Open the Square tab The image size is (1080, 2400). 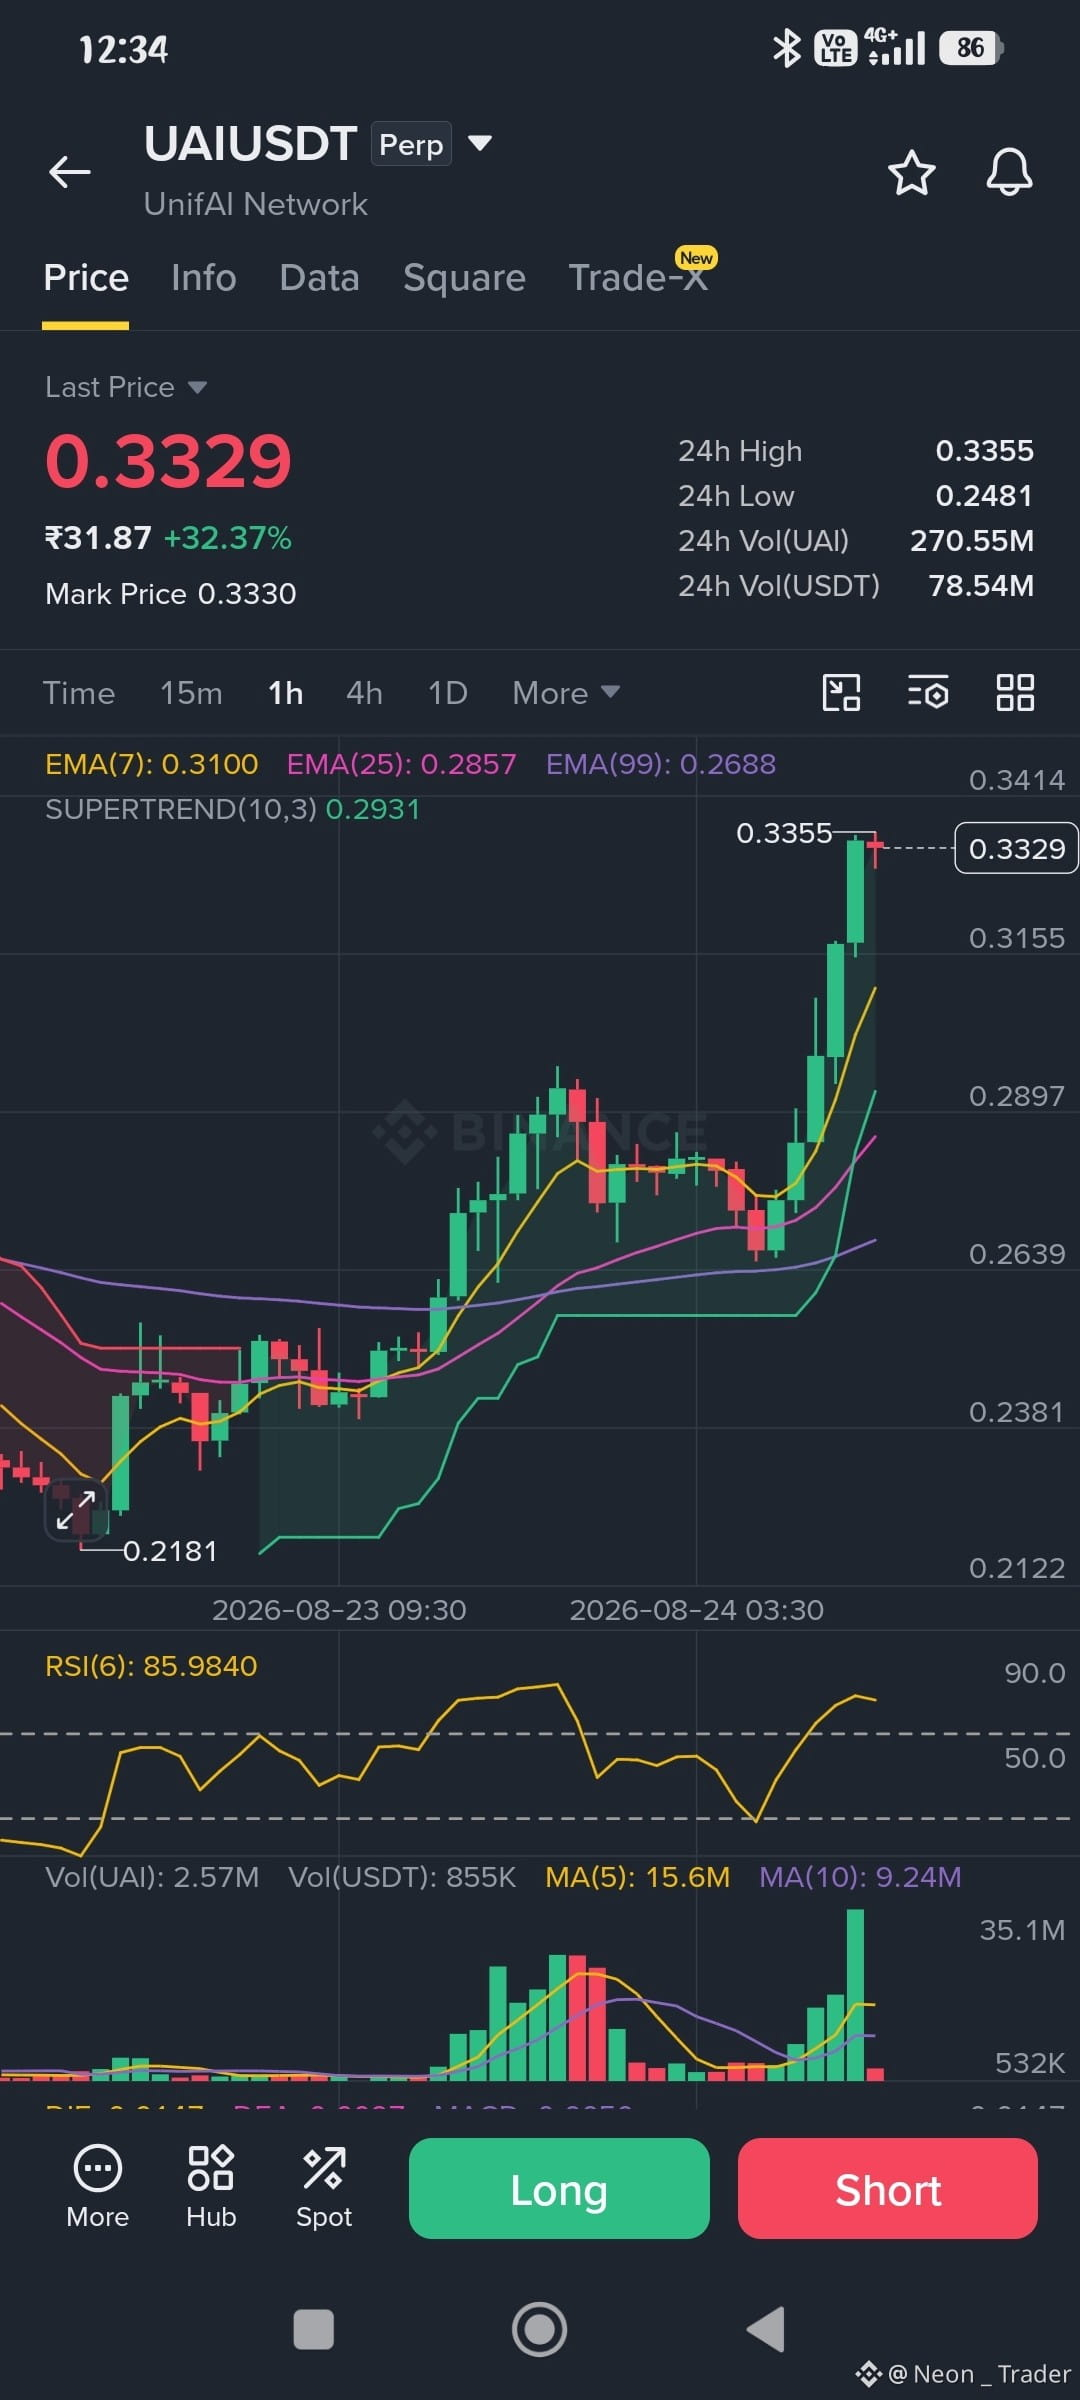[464, 278]
